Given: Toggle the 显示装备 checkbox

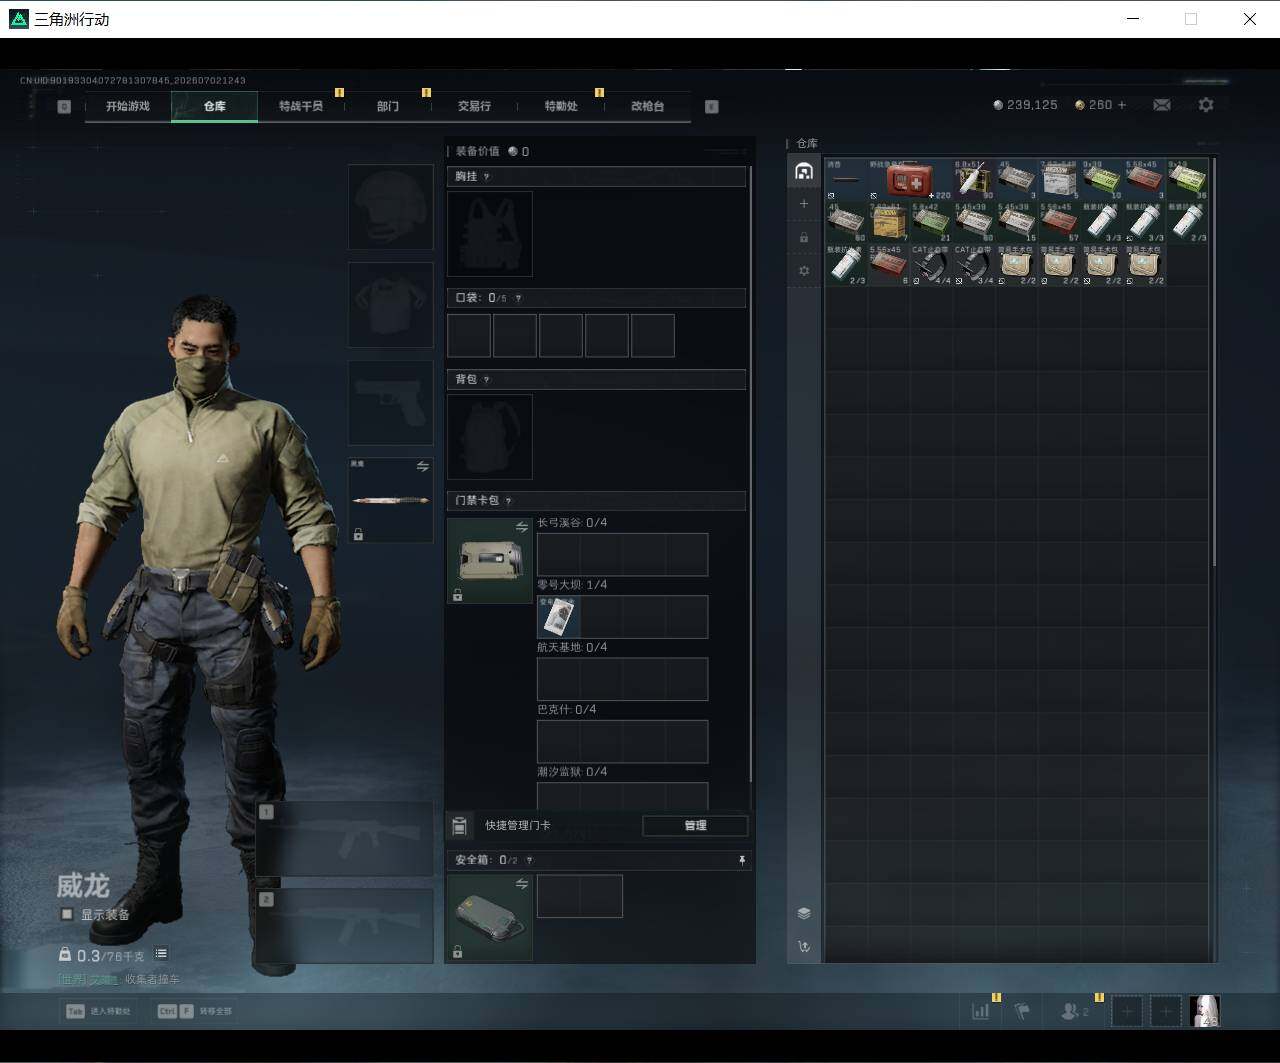Looking at the screenshot, I should click(x=67, y=914).
